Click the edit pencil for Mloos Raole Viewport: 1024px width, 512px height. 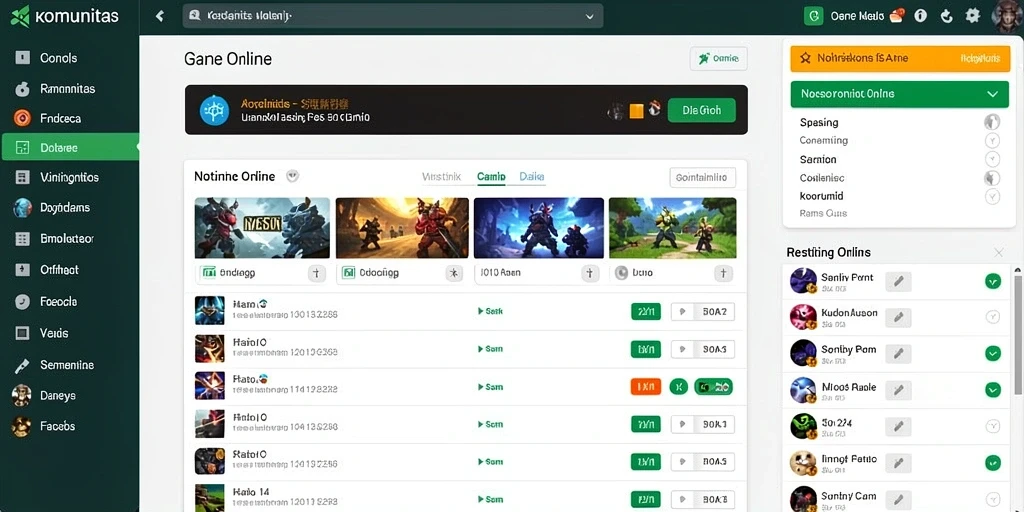click(898, 391)
